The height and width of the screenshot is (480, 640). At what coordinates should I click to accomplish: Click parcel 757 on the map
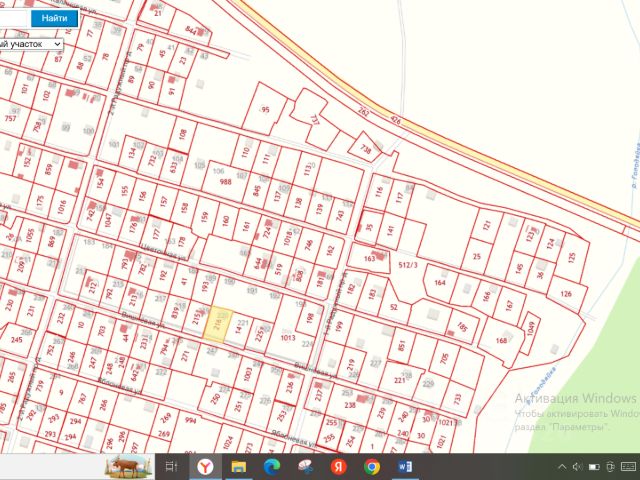click(x=10, y=118)
